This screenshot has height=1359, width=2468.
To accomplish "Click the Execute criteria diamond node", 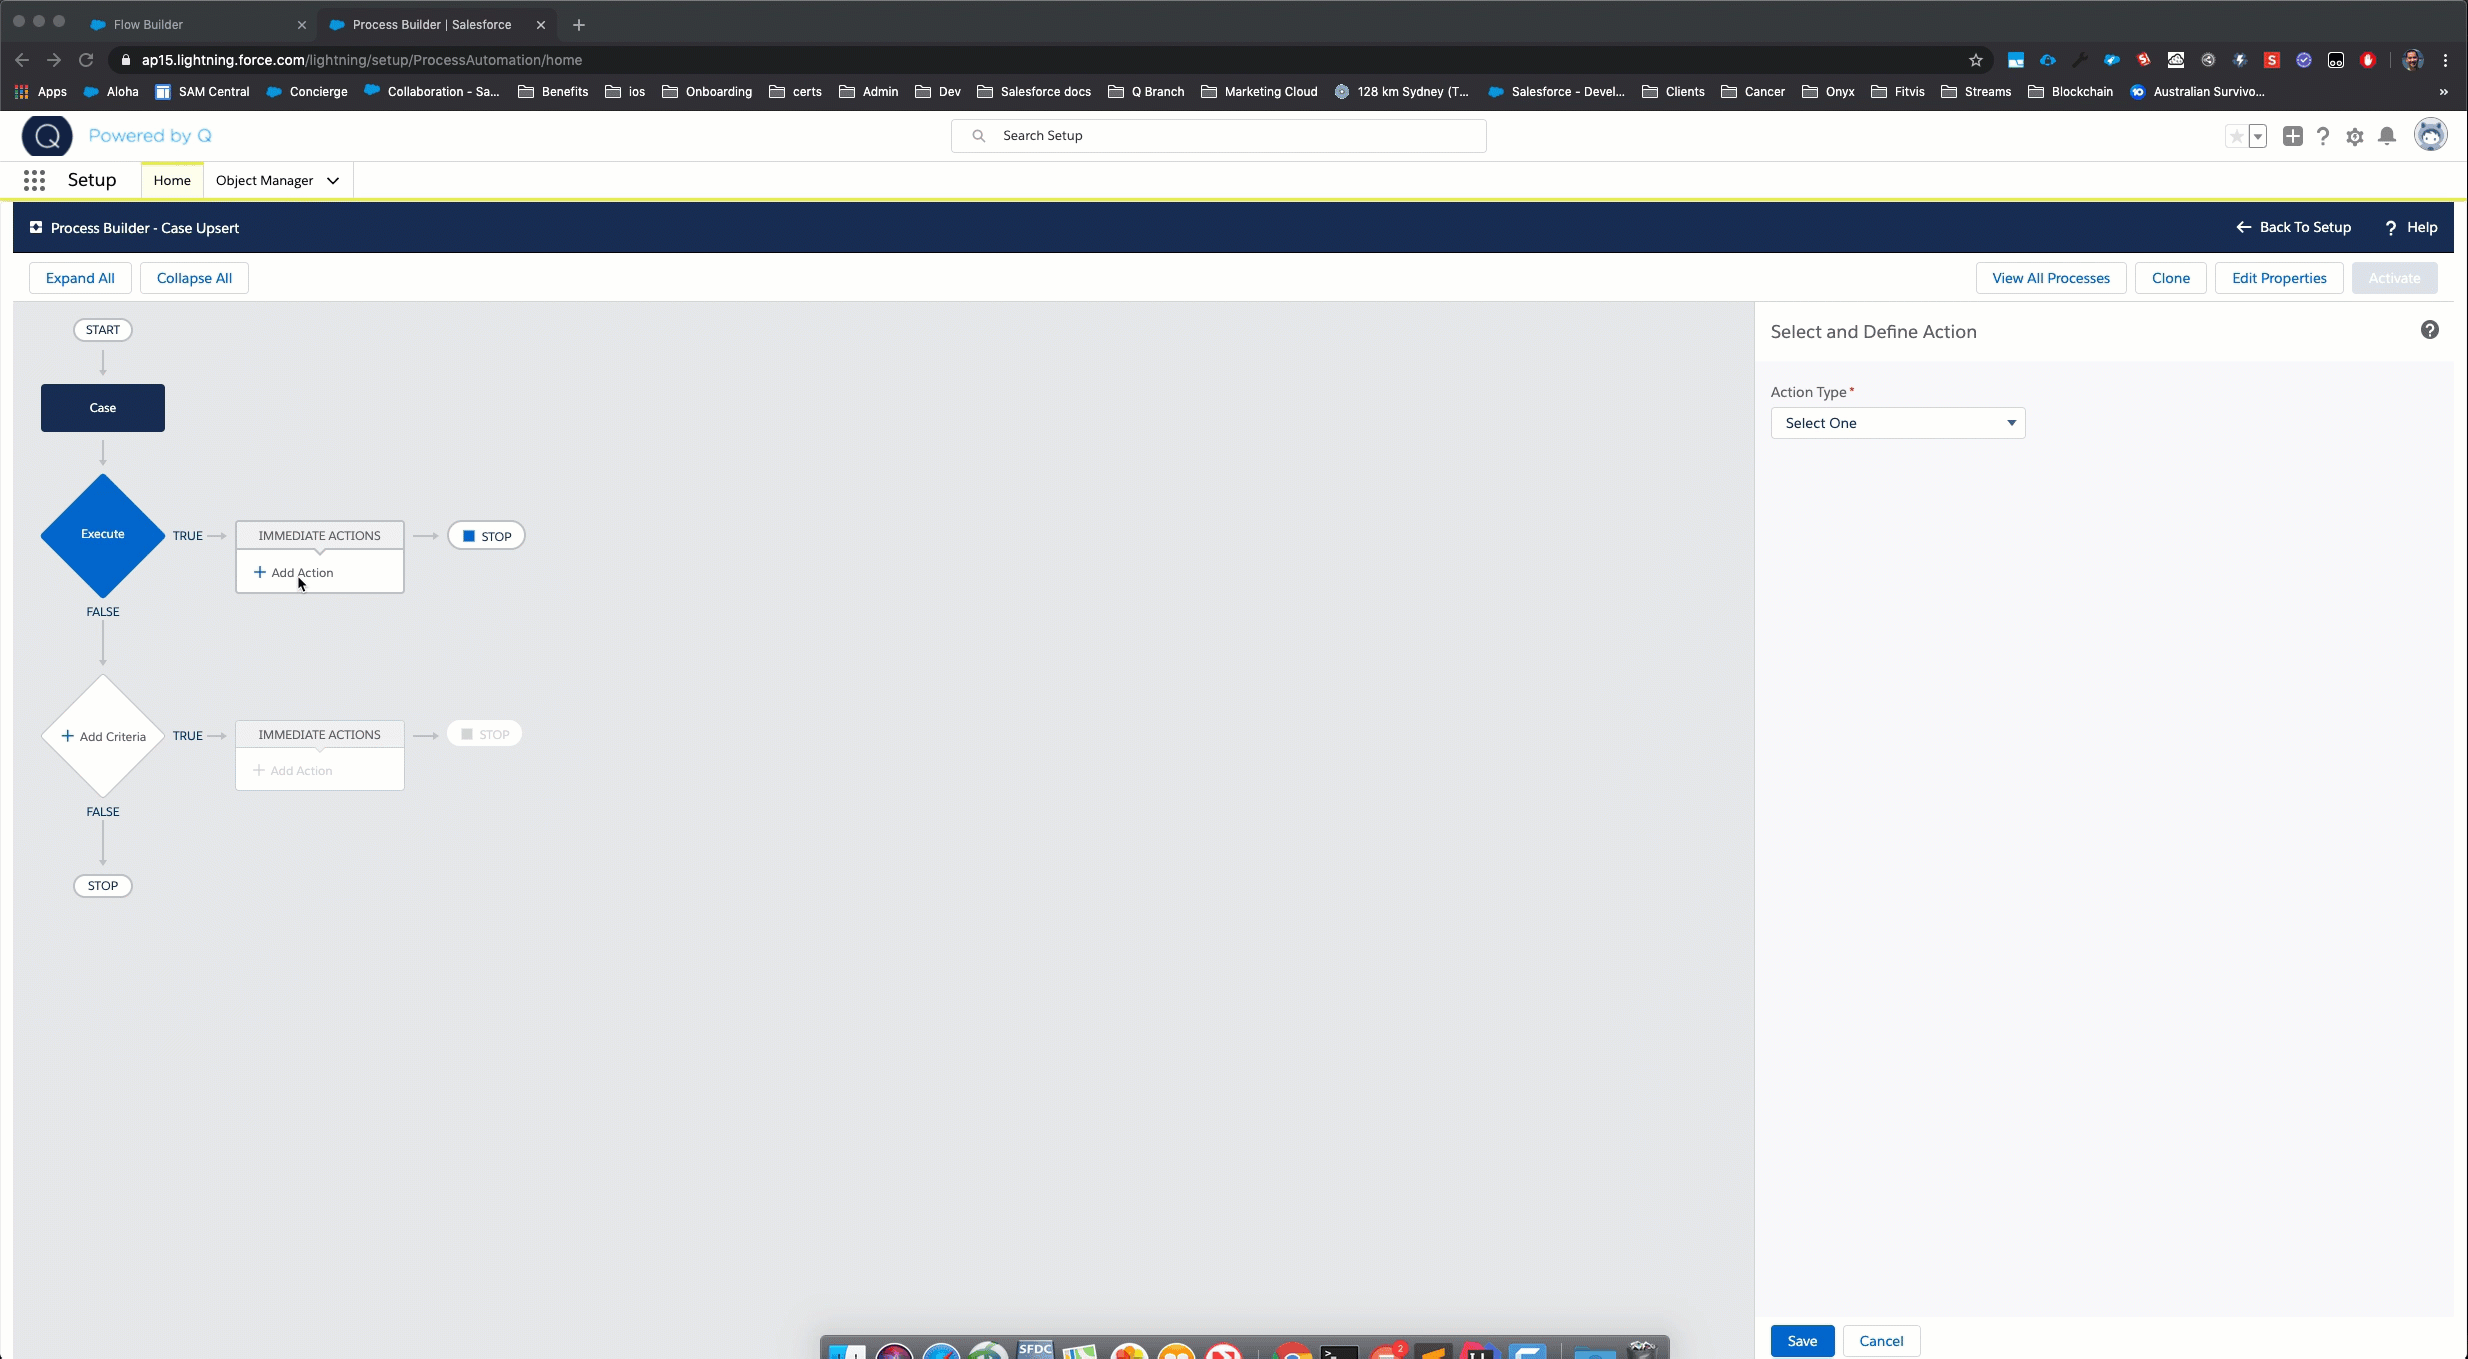I will tap(102, 534).
